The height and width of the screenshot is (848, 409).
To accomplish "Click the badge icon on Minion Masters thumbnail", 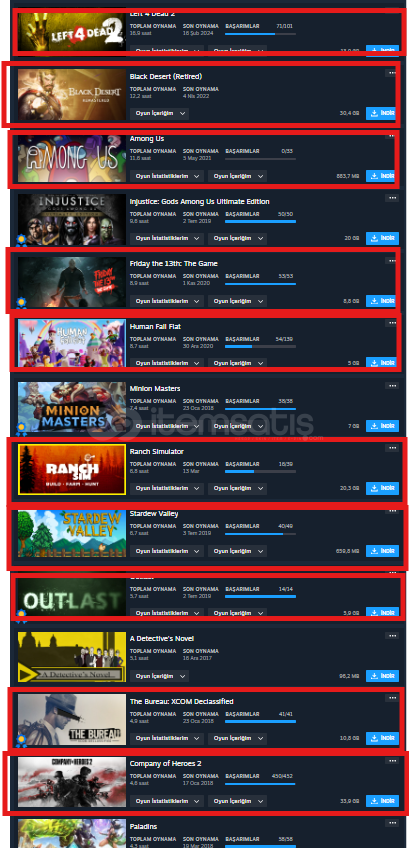I will 22,429.
